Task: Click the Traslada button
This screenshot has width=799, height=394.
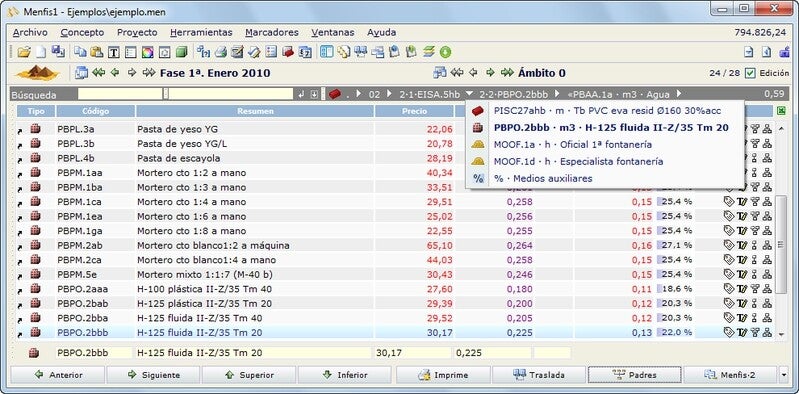Action: pyautogui.click(x=539, y=375)
